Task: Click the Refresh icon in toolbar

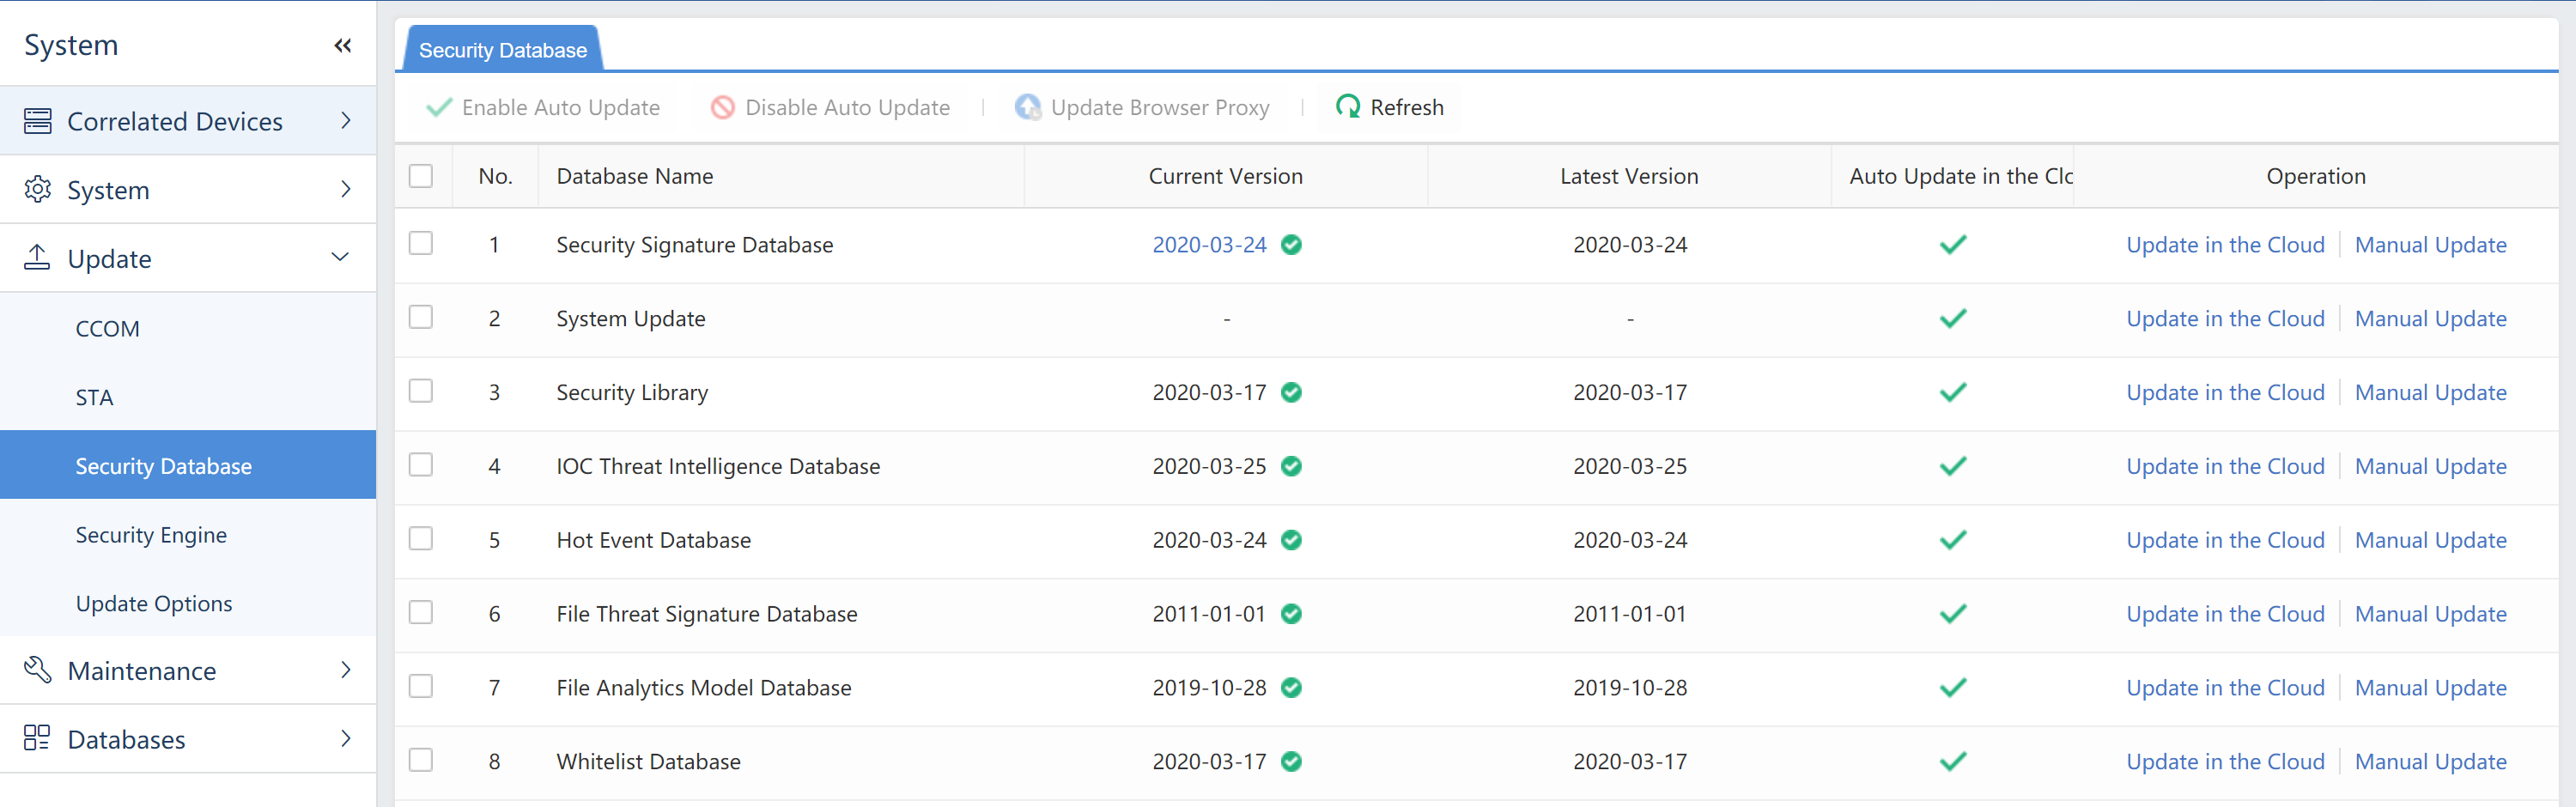Action: tap(1348, 107)
